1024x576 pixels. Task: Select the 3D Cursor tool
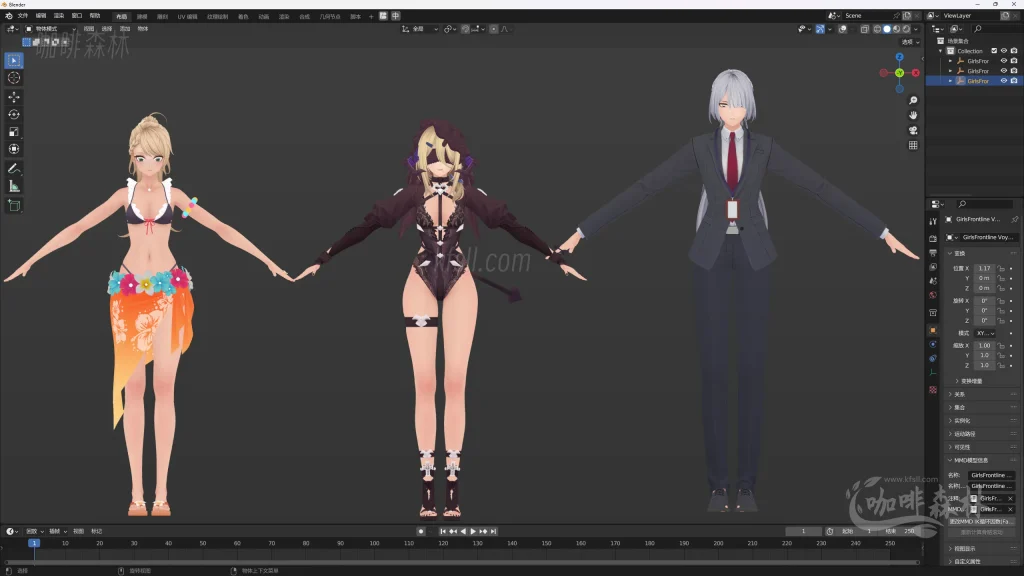(14, 78)
